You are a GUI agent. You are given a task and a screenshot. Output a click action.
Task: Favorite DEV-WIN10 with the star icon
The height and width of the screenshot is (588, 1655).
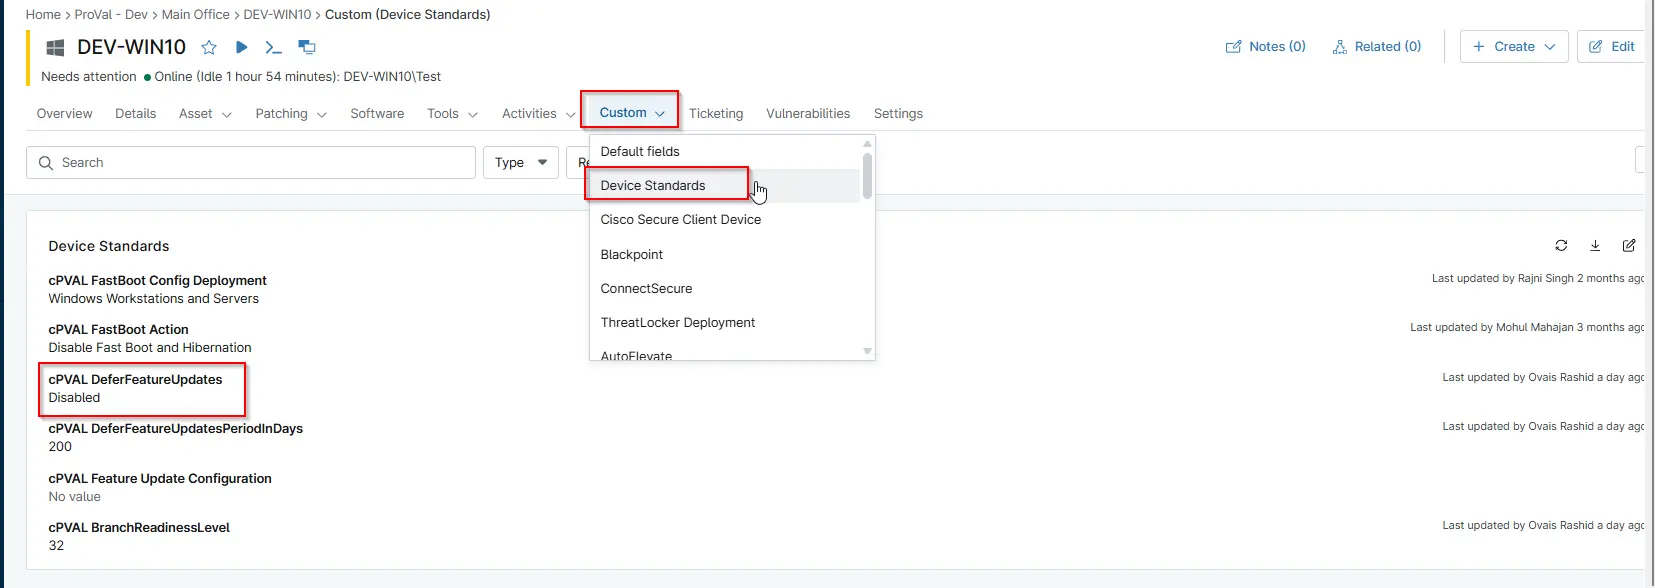click(x=209, y=47)
